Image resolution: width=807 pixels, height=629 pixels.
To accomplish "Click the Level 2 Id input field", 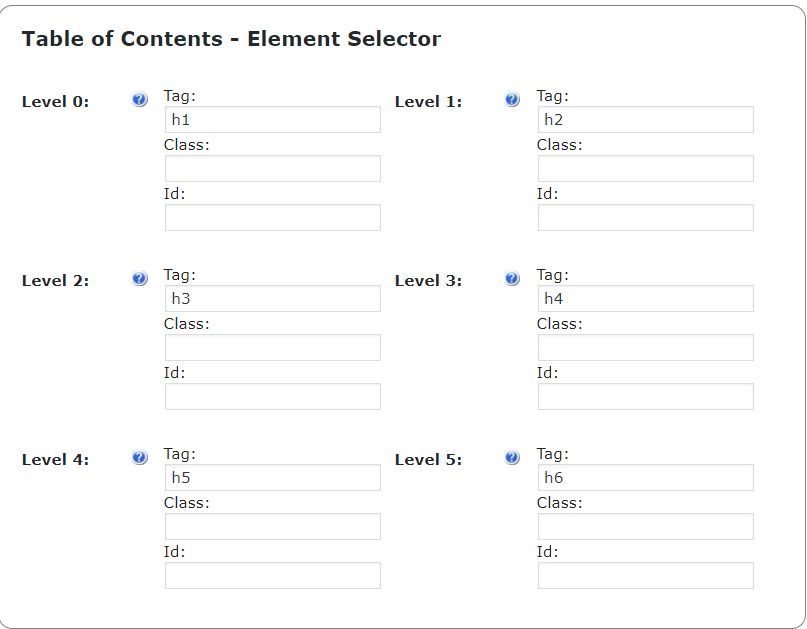I will click(x=272, y=397).
